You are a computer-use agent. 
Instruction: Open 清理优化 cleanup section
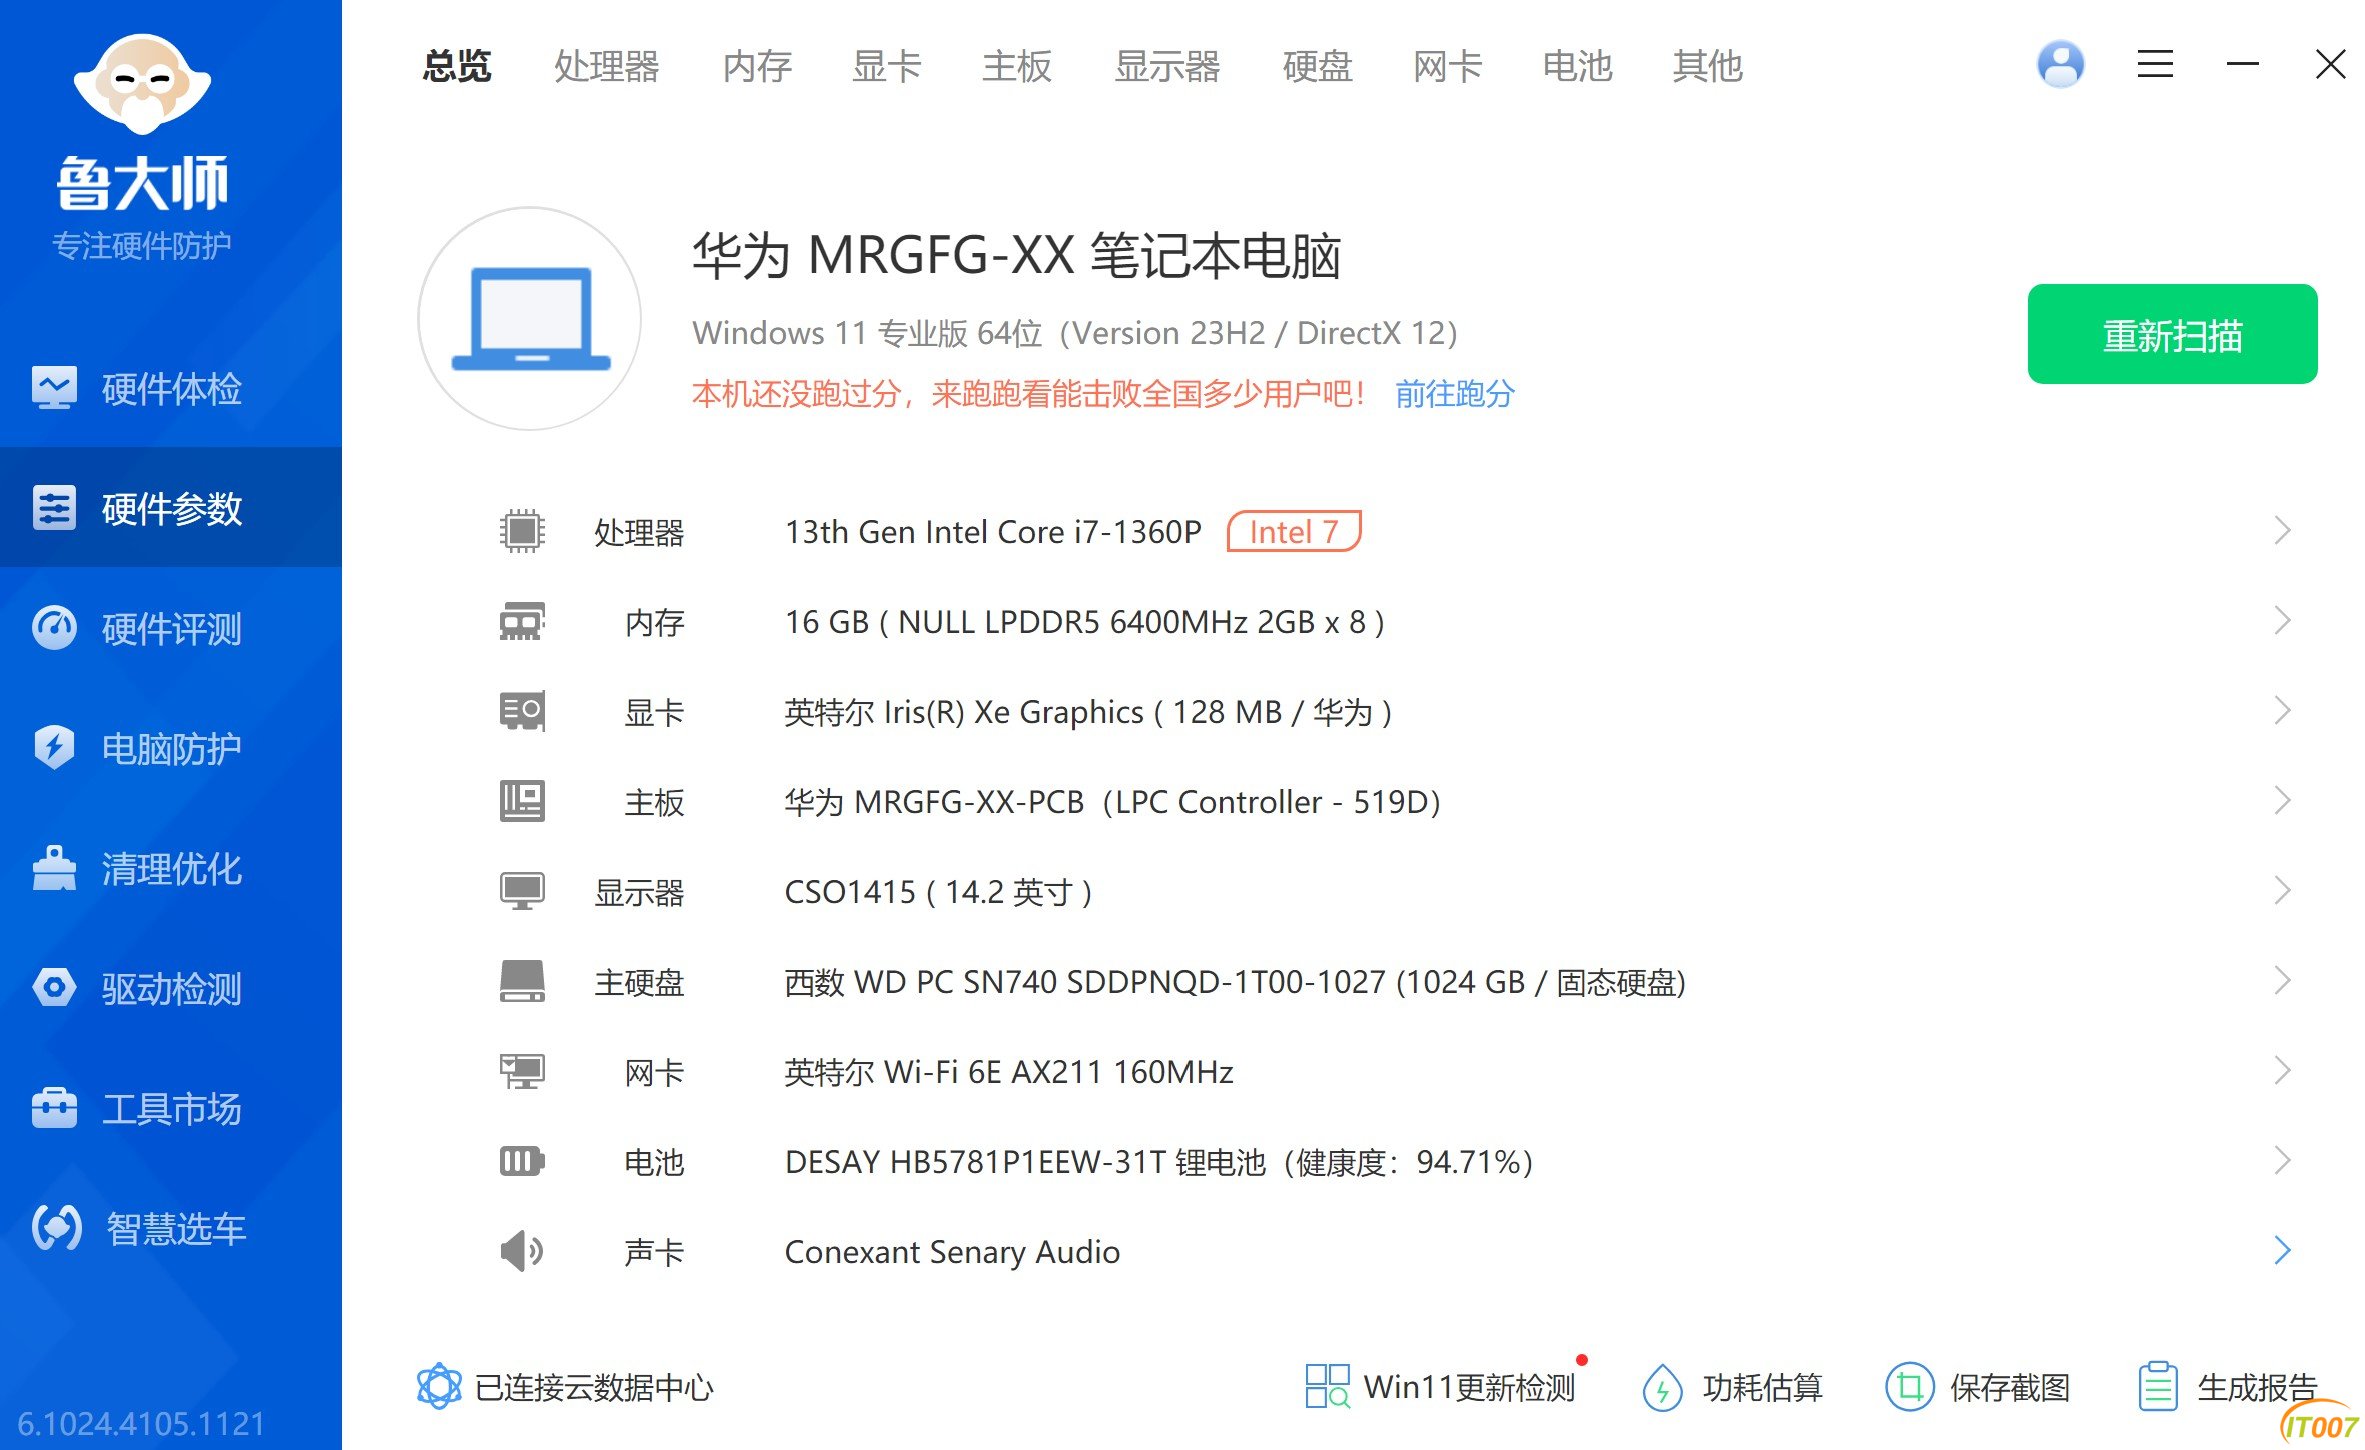[x=170, y=868]
